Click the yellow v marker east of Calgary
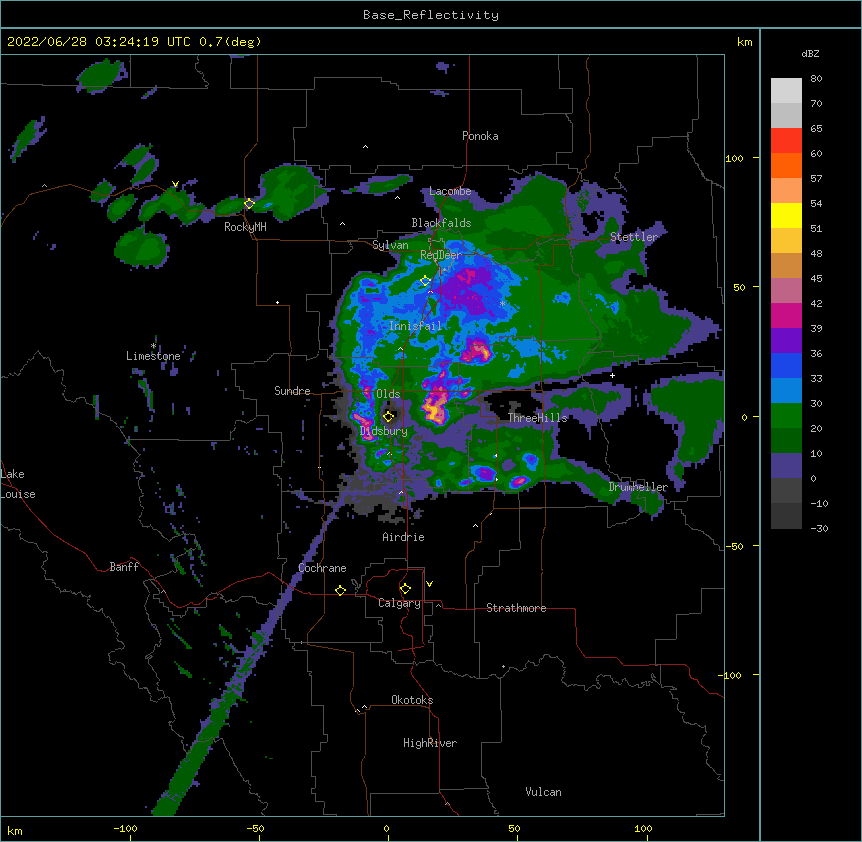Viewport: 862px width, 842px height. pos(429,584)
